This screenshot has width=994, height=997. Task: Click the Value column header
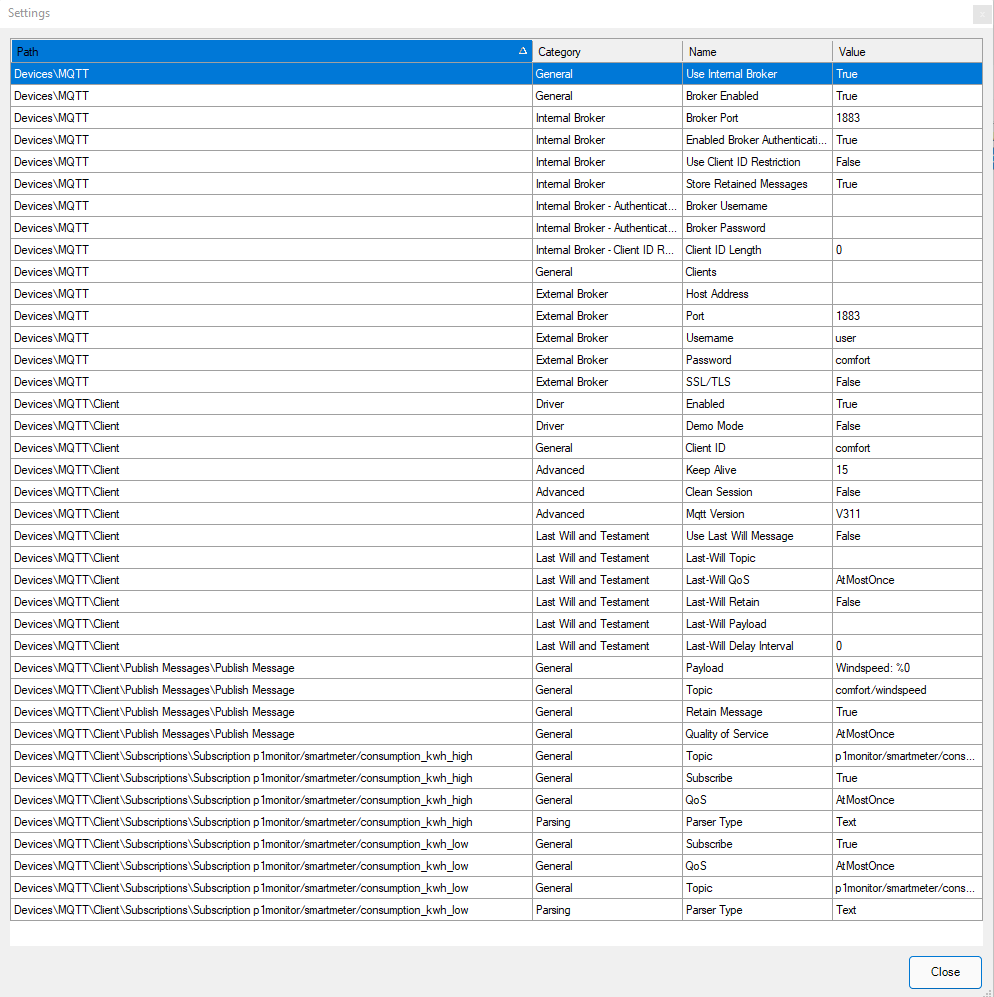pyautogui.click(x=907, y=51)
